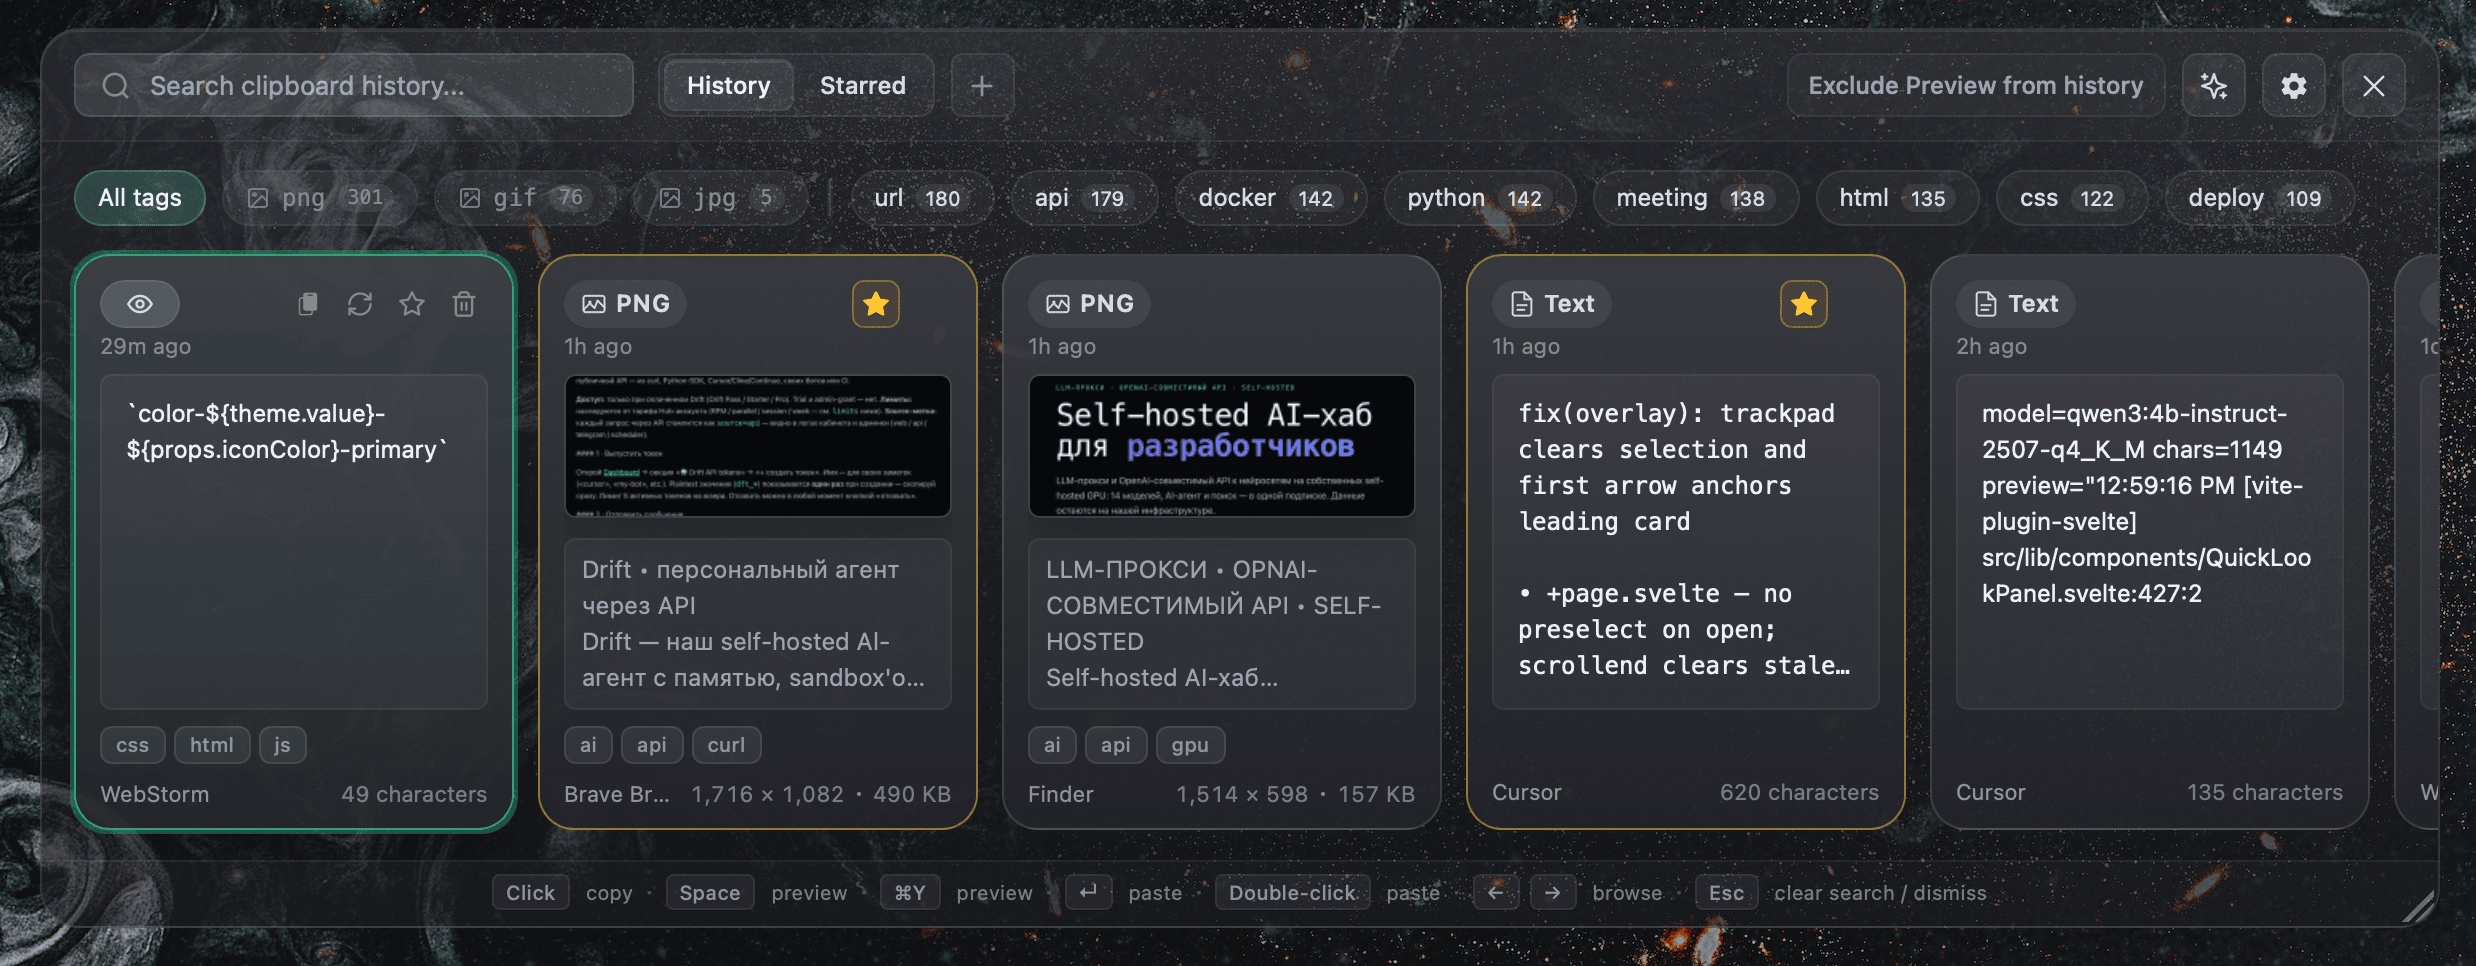The height and width of the screenshot is (966, 2476).
Task: Click the left arrow browse key hint
Action: (1496, 892)
